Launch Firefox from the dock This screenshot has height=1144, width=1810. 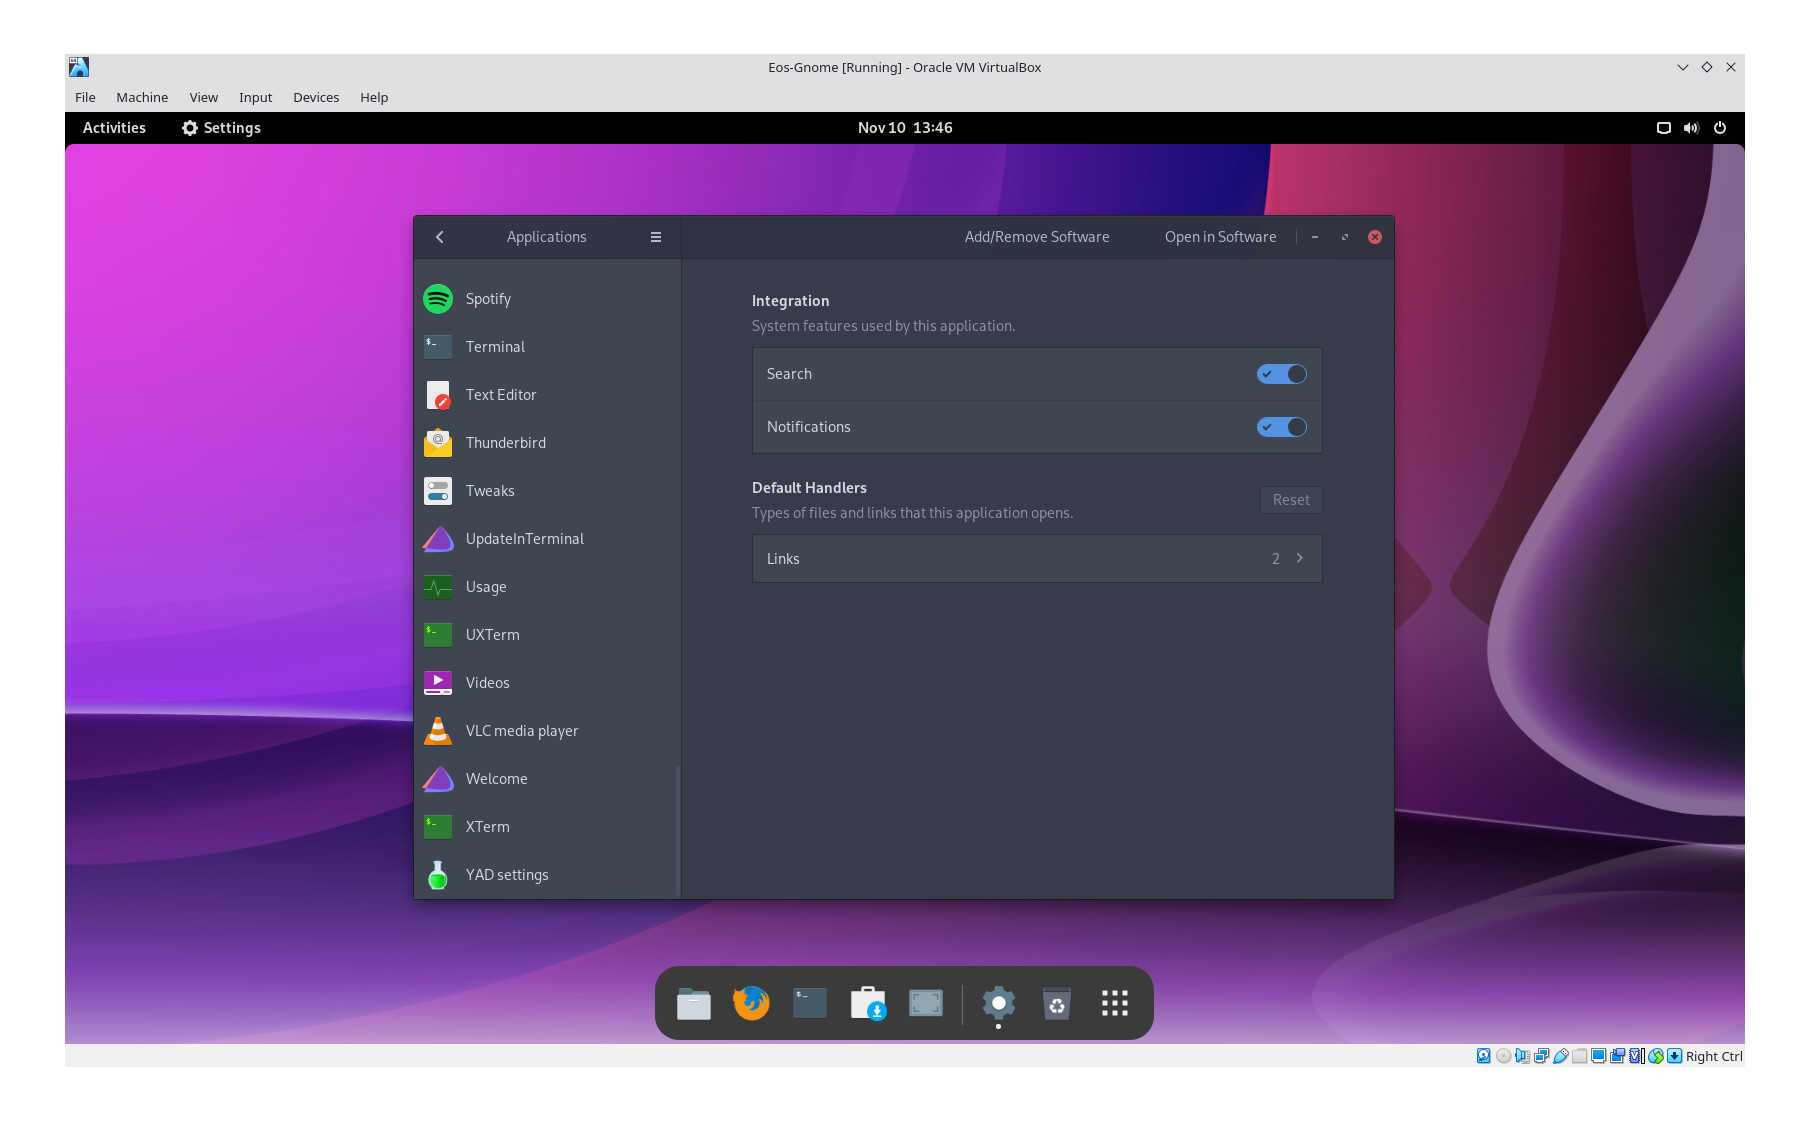pyautogui.click(x=751, y=1003)
